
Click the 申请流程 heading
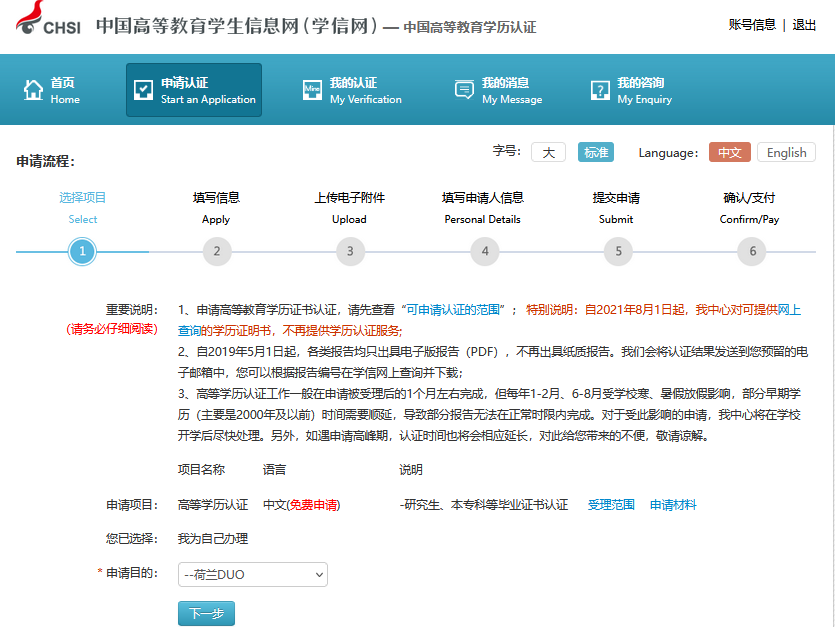coord(45,161)
